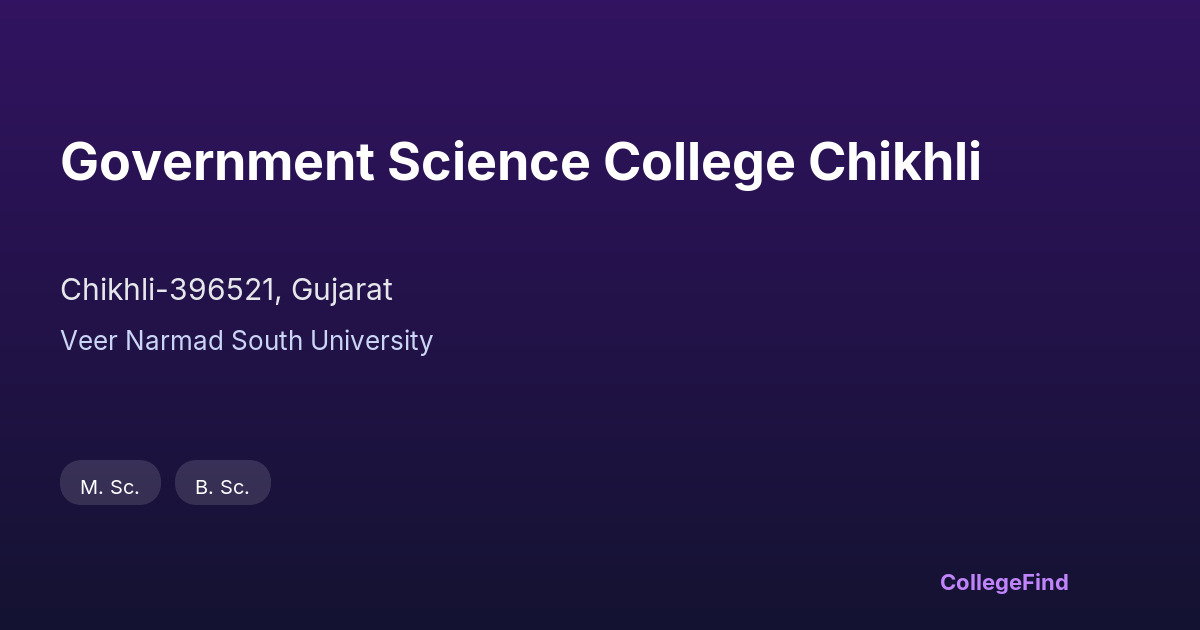Click the Sc. text inside the B. Sc. tag
Viewport: 1200px width, 630px height.
pos(235,487)
